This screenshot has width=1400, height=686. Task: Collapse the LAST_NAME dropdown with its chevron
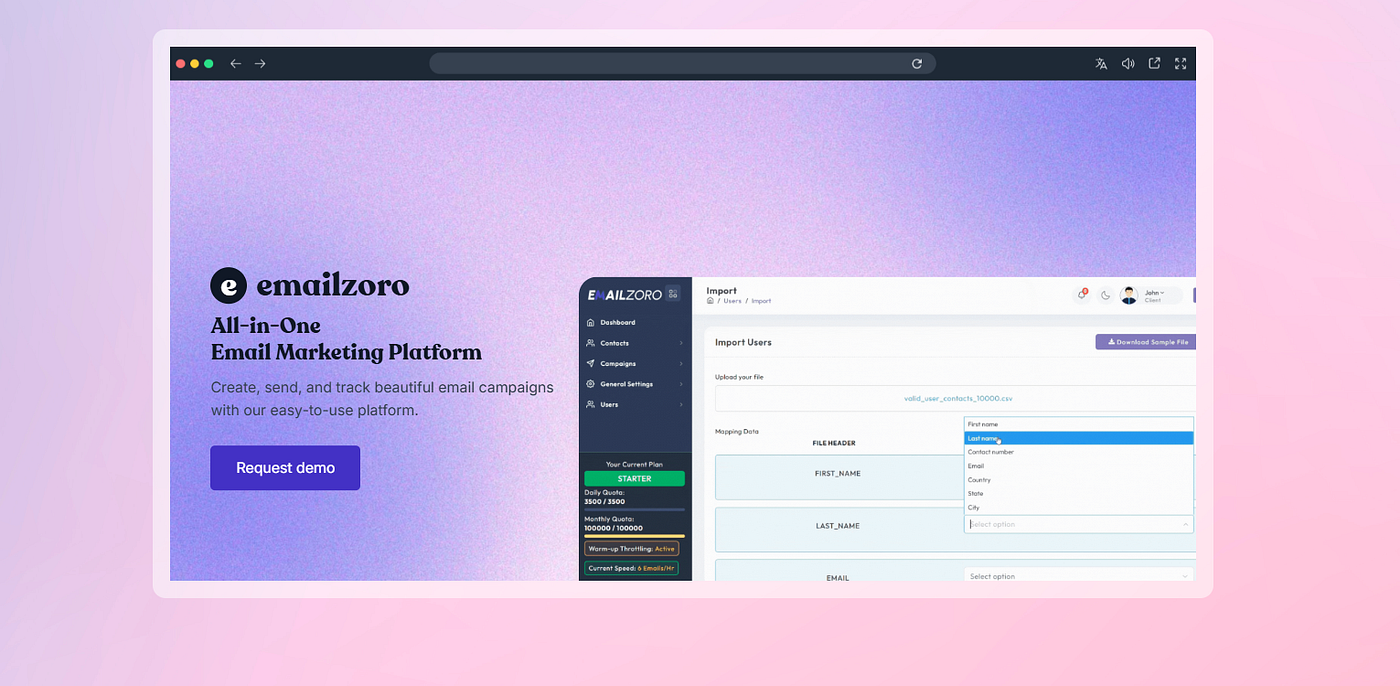pyautogui.click(x=1186, y=524)
